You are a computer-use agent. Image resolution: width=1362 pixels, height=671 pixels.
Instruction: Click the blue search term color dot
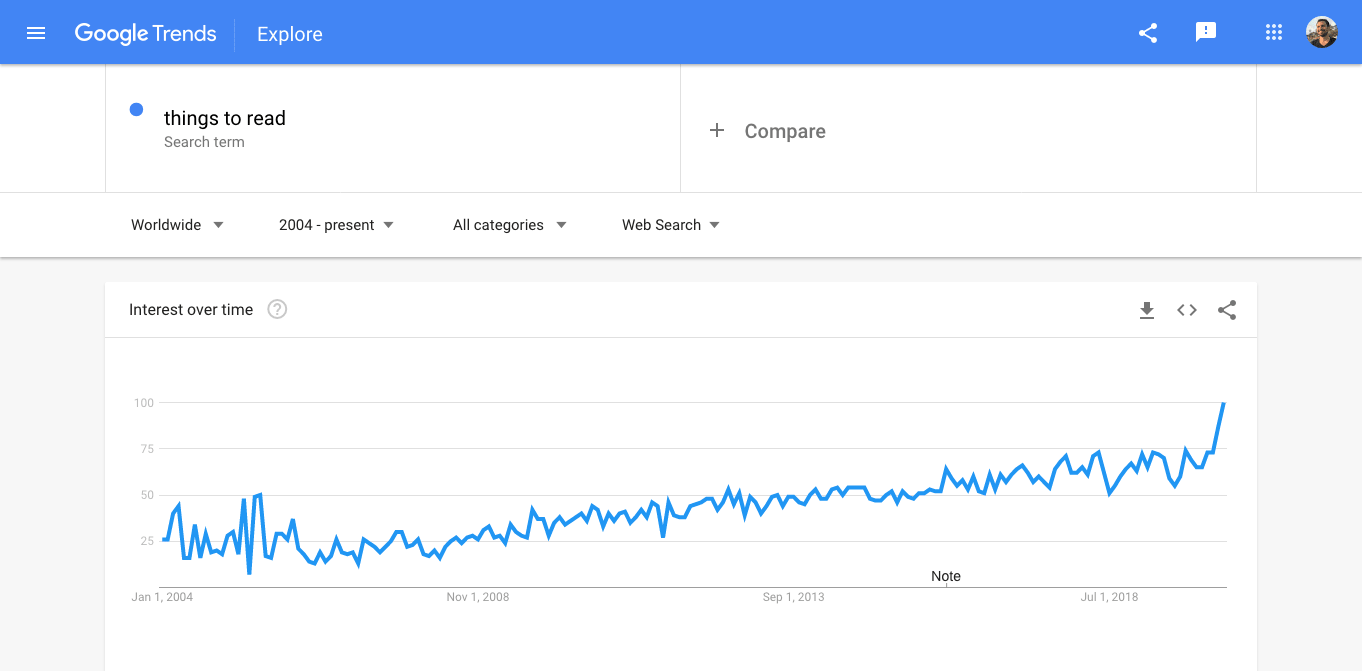click(x=136, y=110)
